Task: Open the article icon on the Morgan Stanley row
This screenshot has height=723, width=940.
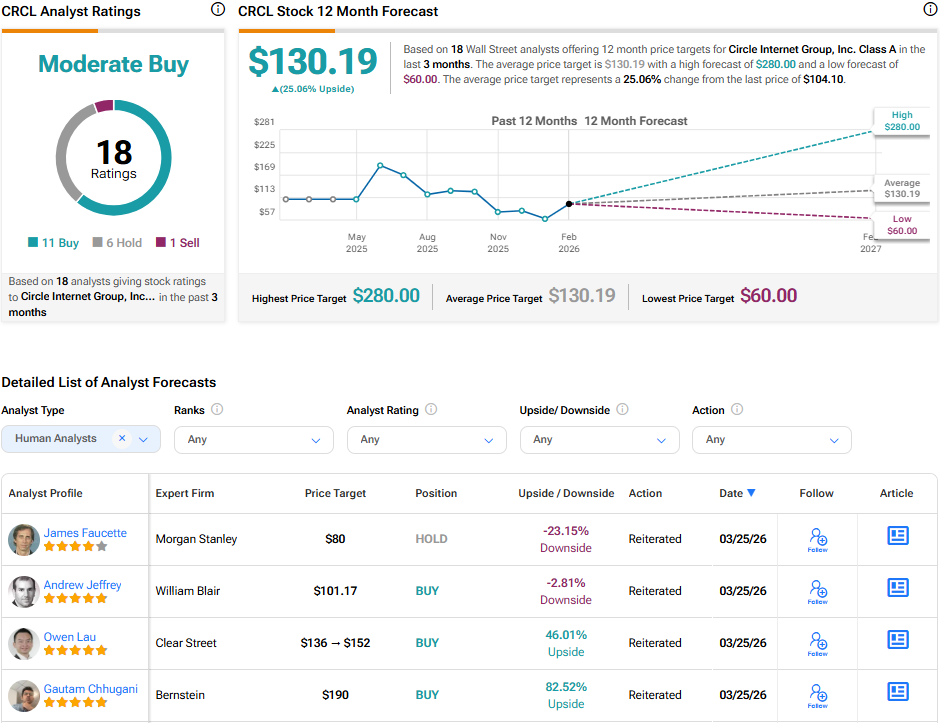Action: pos(897,538)
